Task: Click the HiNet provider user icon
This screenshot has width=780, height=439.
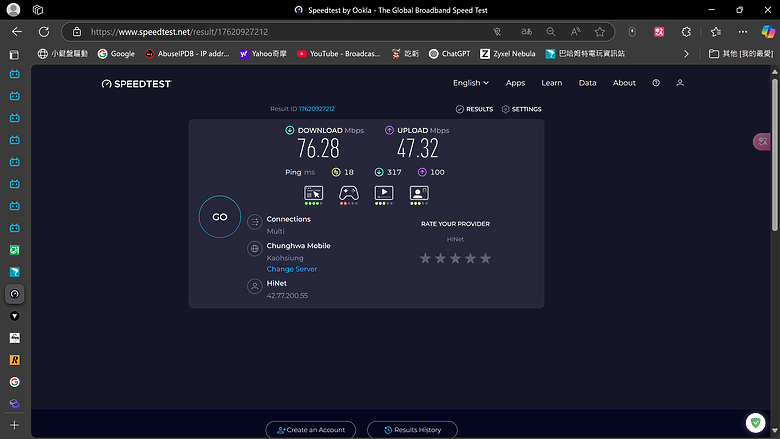Action: tap(255, 286)
